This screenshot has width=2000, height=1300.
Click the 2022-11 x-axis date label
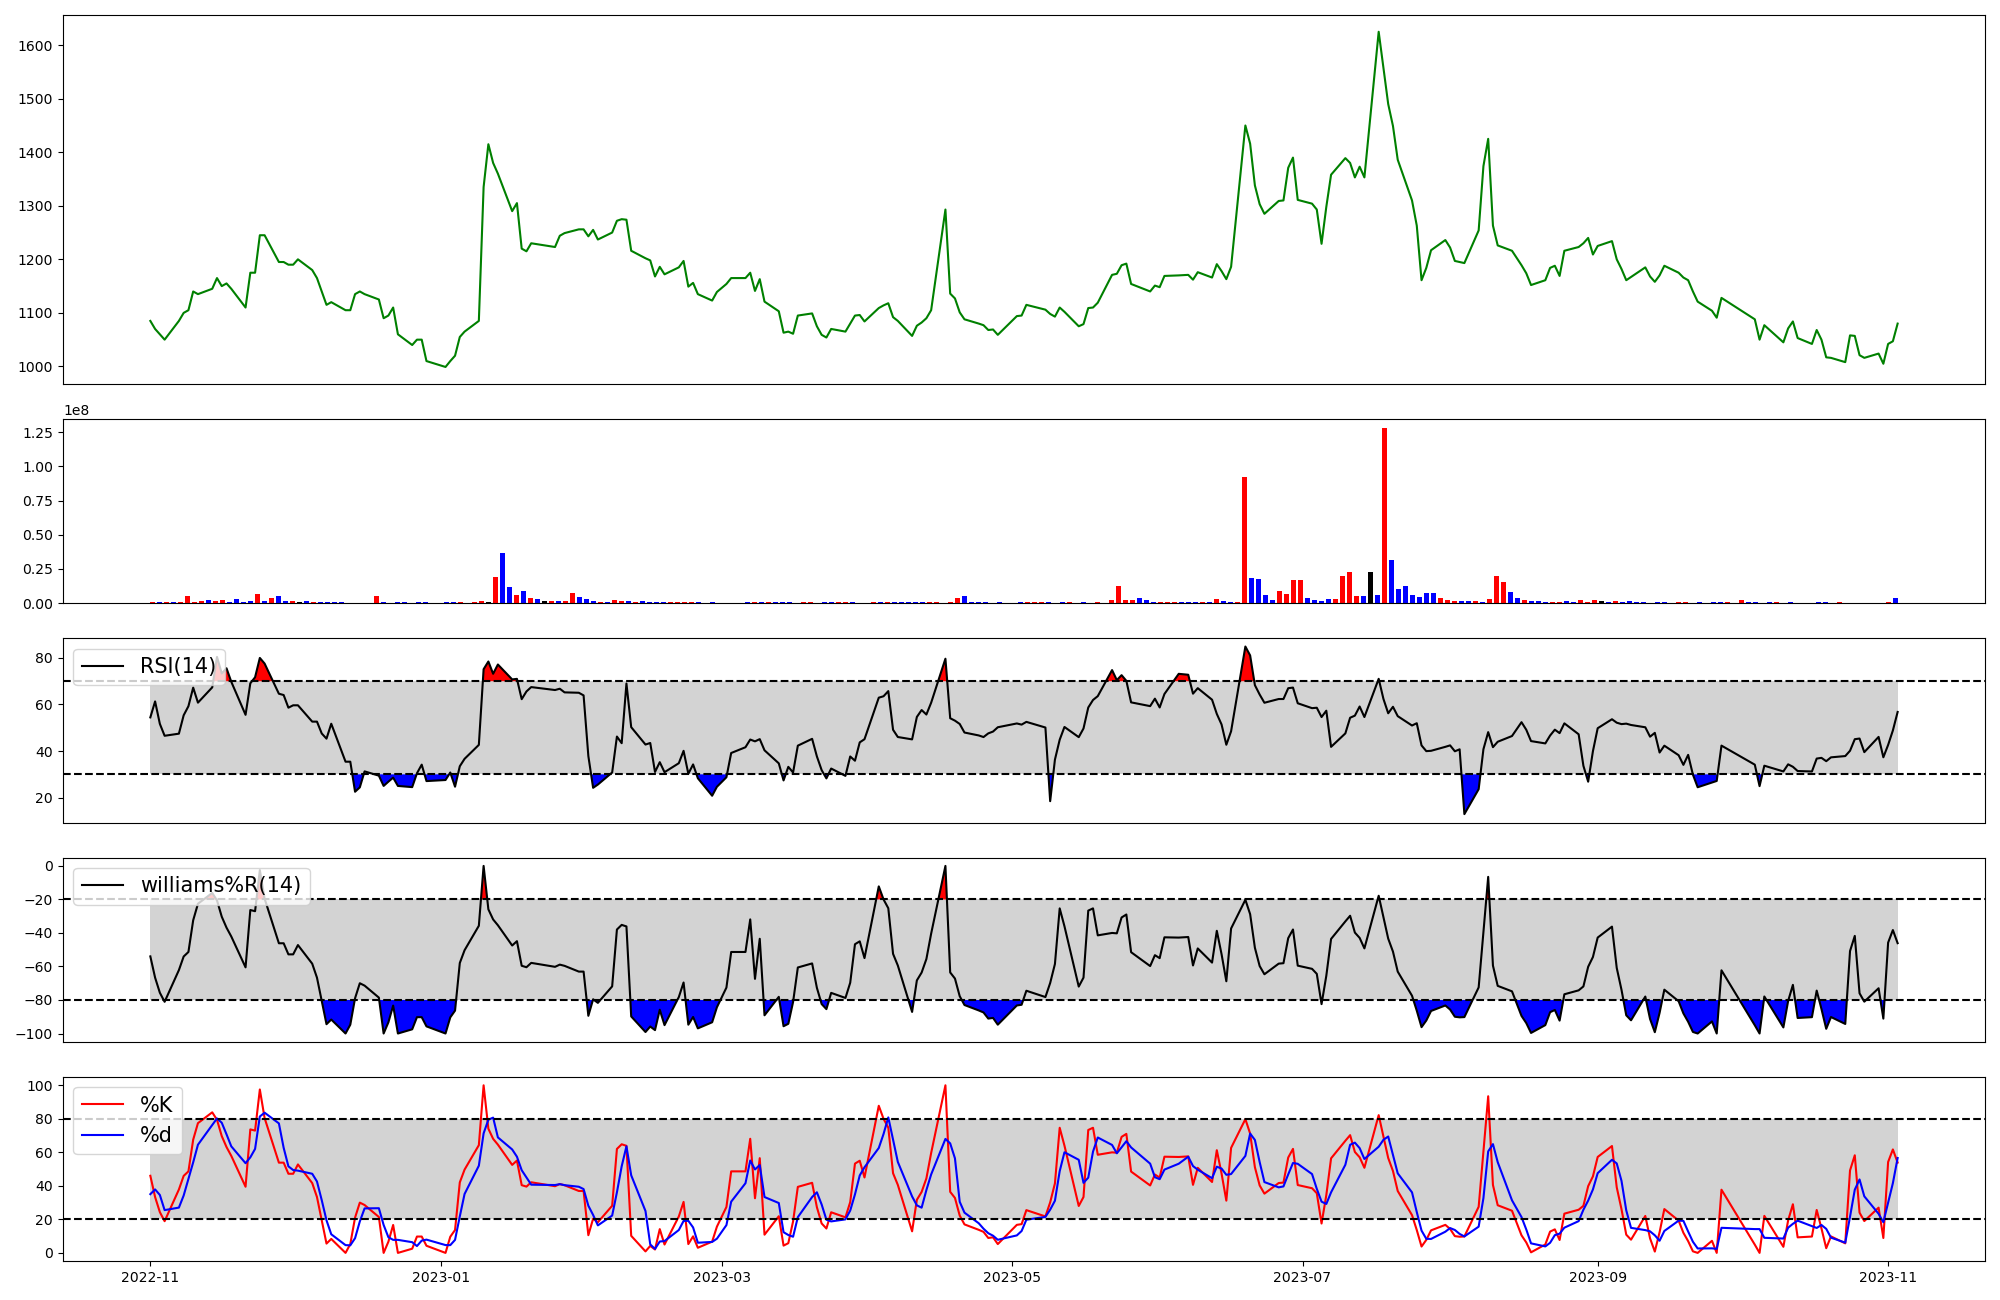[x=150, y=1277]
